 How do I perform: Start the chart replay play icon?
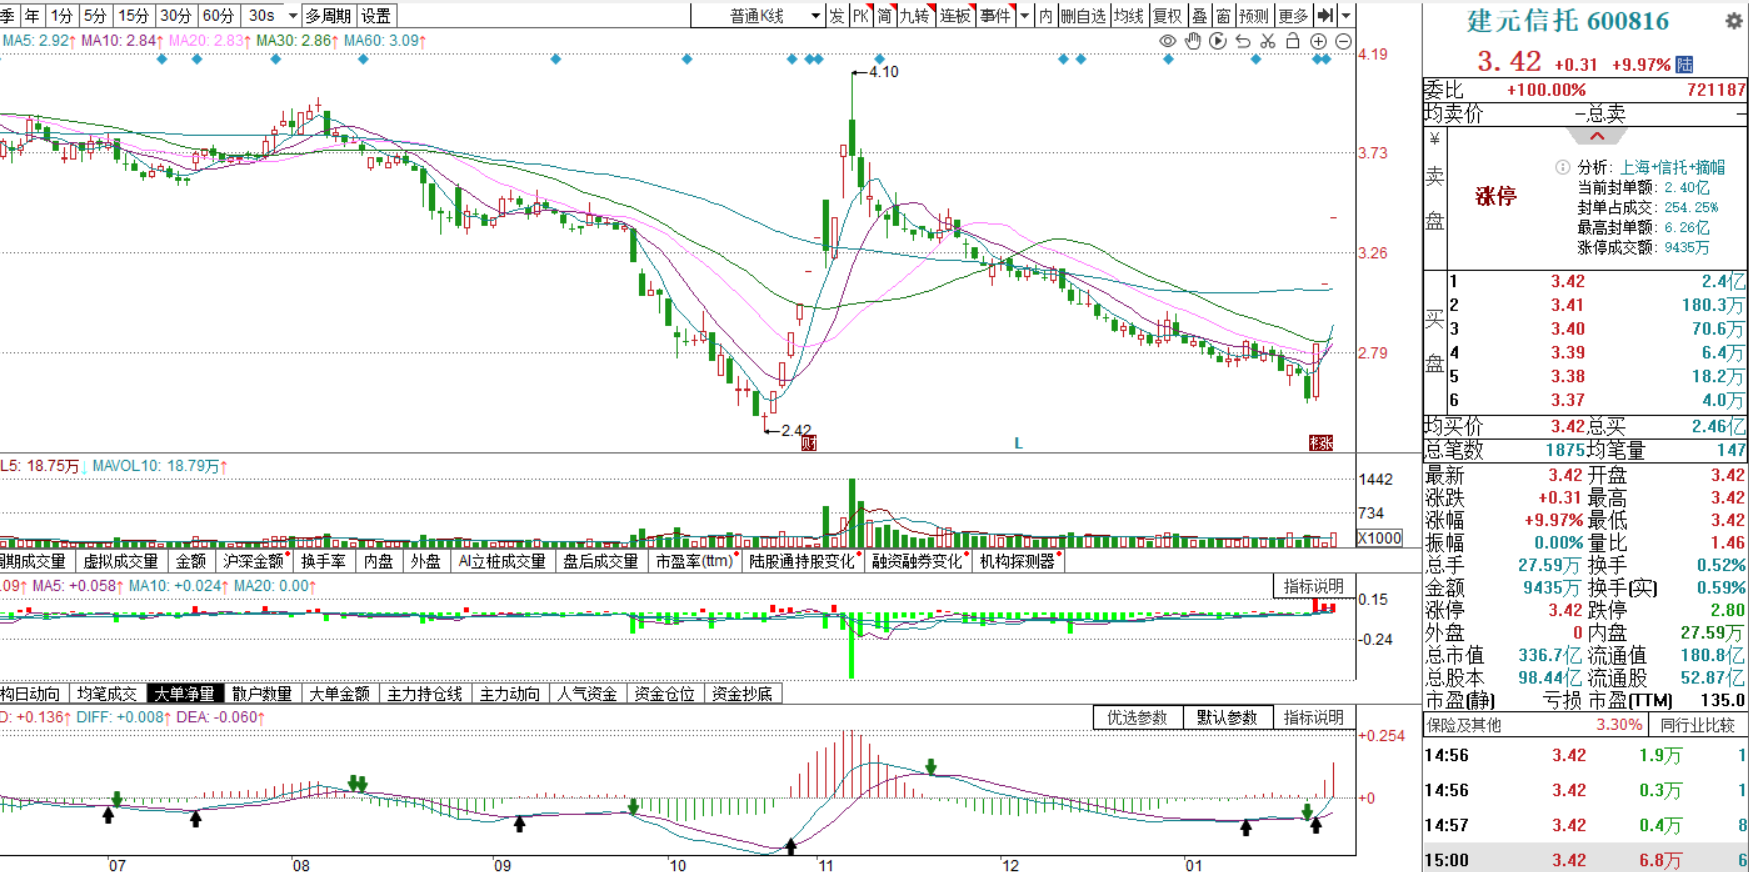click(x=1218, y=41)
